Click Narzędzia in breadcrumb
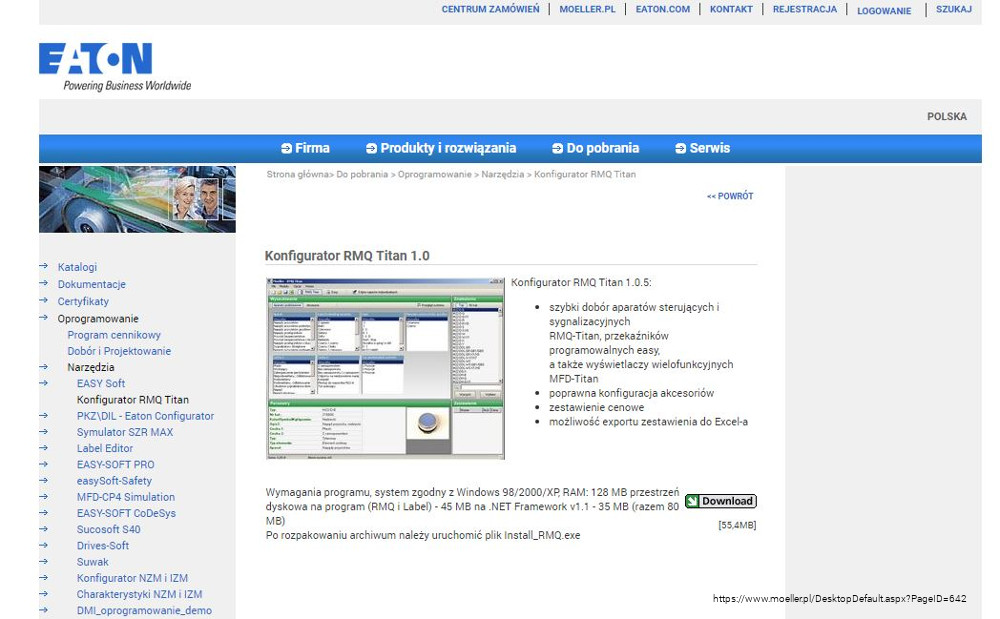The width and height of the screenshot is (1000, 619). 503,174
